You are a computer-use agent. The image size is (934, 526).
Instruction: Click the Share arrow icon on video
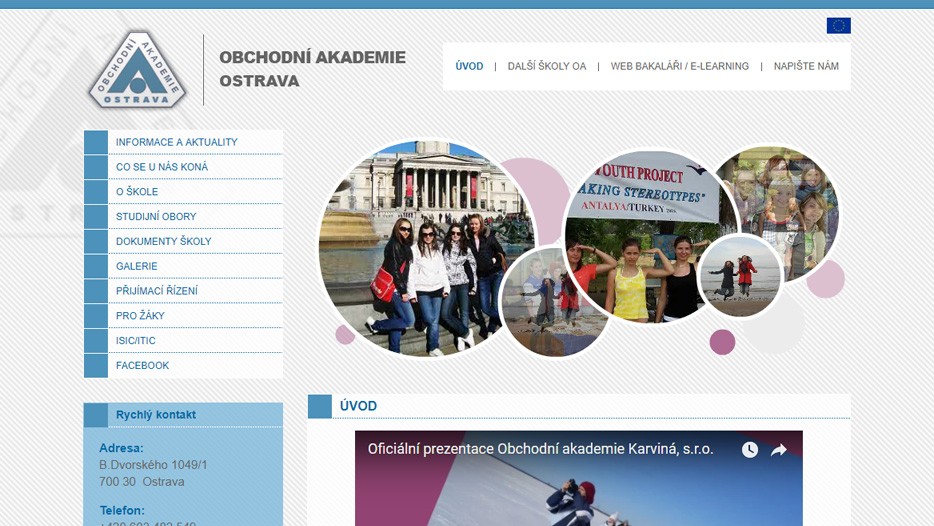[779, 450]
